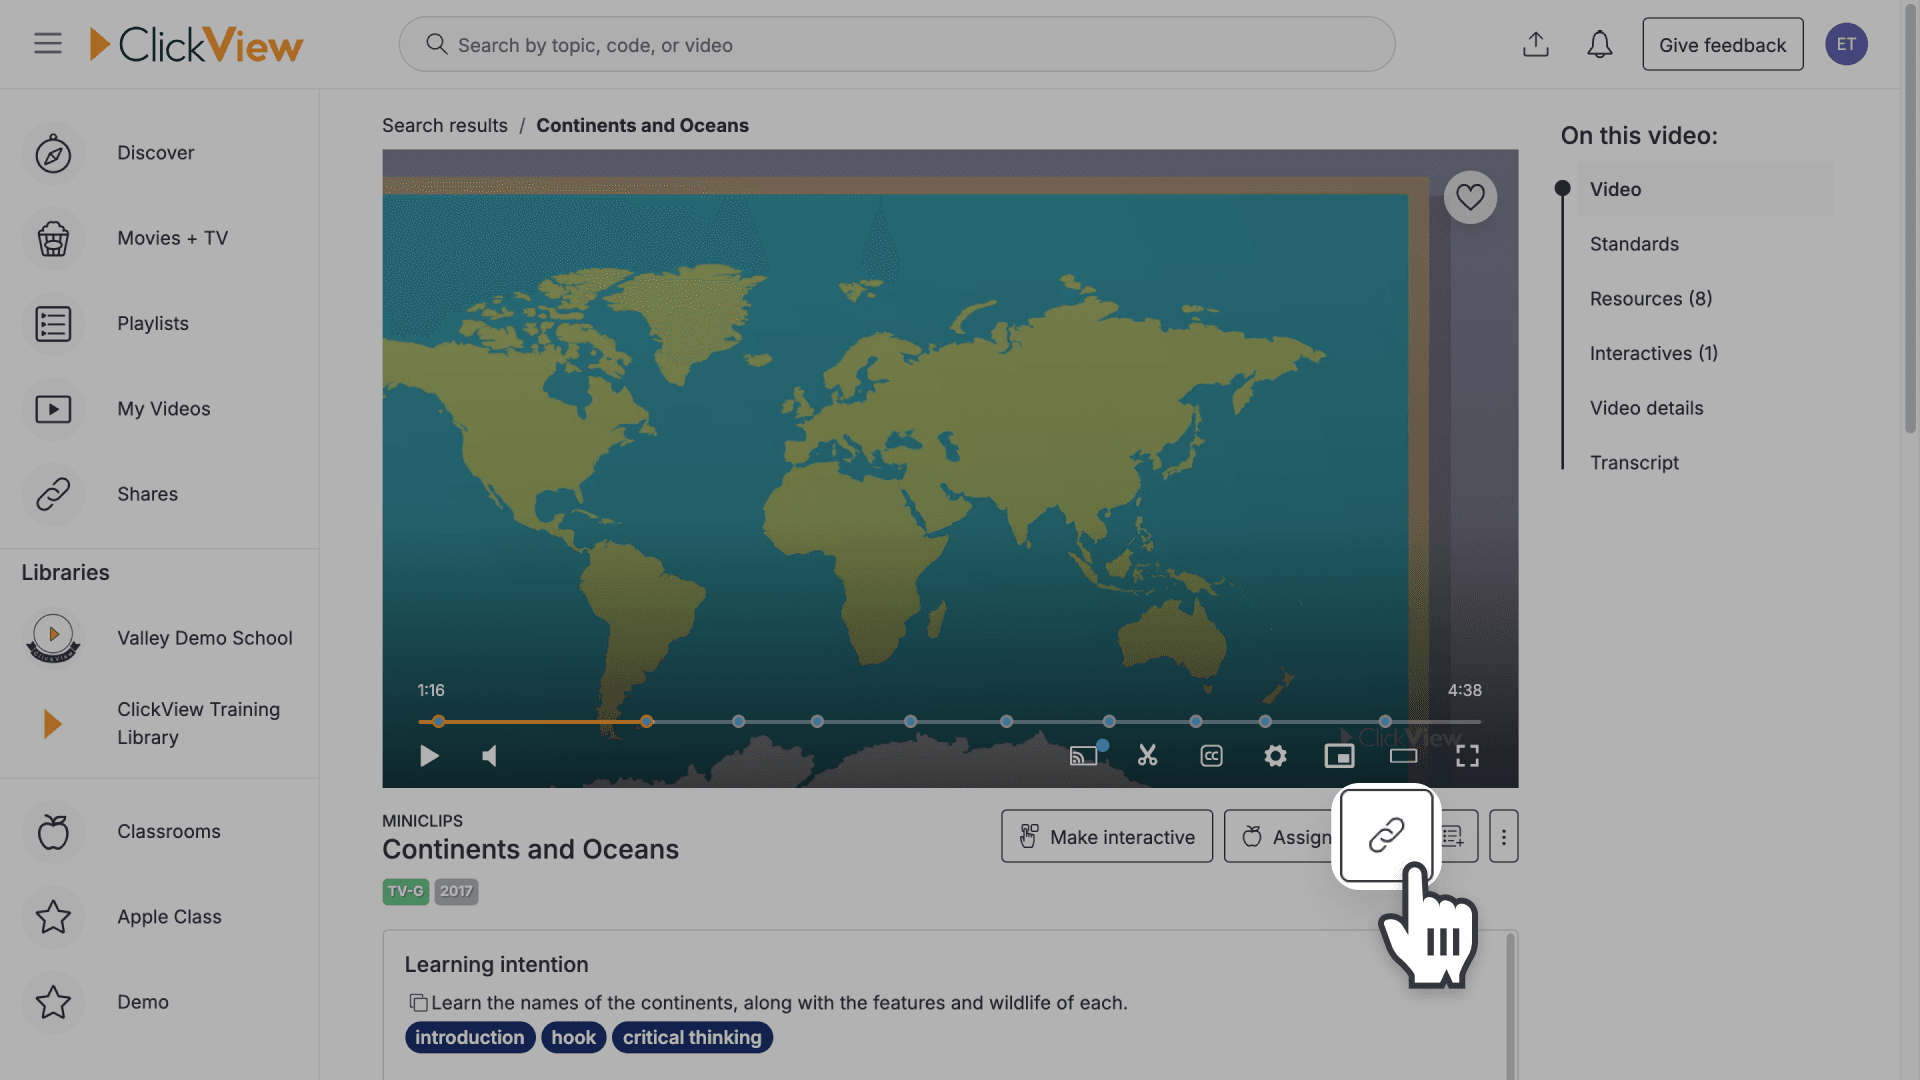Toggle closed captions on the video

pos(1211,756)
